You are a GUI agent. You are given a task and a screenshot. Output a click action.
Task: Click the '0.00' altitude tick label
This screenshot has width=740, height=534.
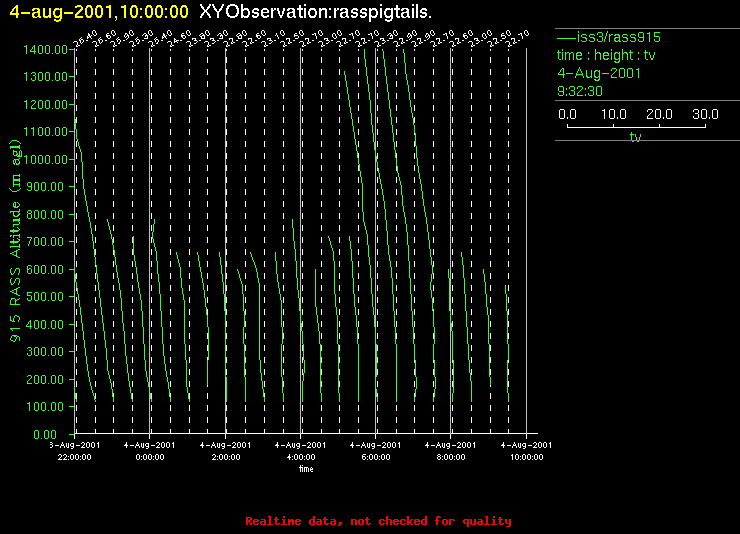[45, 434]
